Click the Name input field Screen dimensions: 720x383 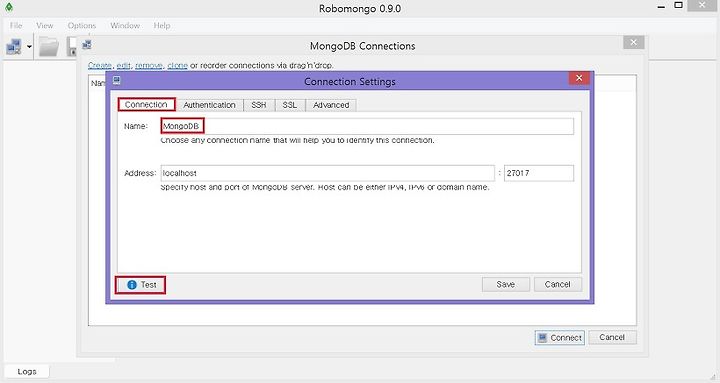(367, 126)
